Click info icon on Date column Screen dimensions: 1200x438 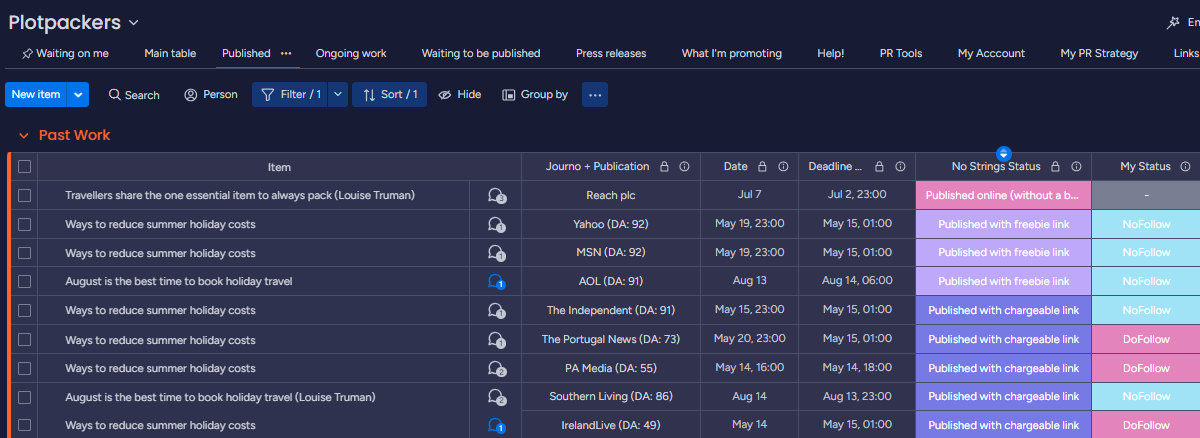point(783,167)
